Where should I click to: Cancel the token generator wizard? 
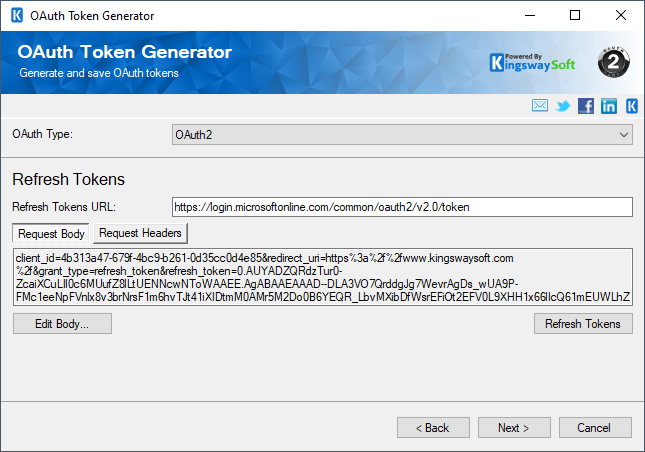click(595, 428)
